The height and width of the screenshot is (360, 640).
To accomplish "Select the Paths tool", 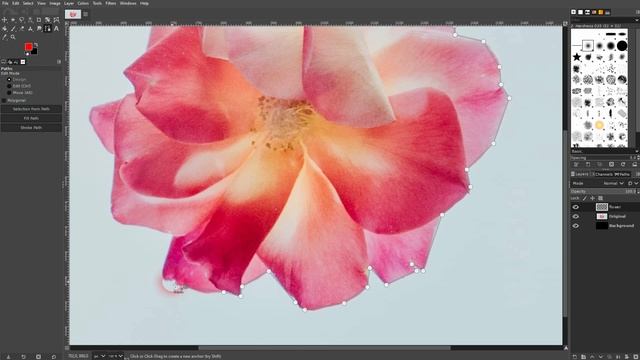I will 47,29.
